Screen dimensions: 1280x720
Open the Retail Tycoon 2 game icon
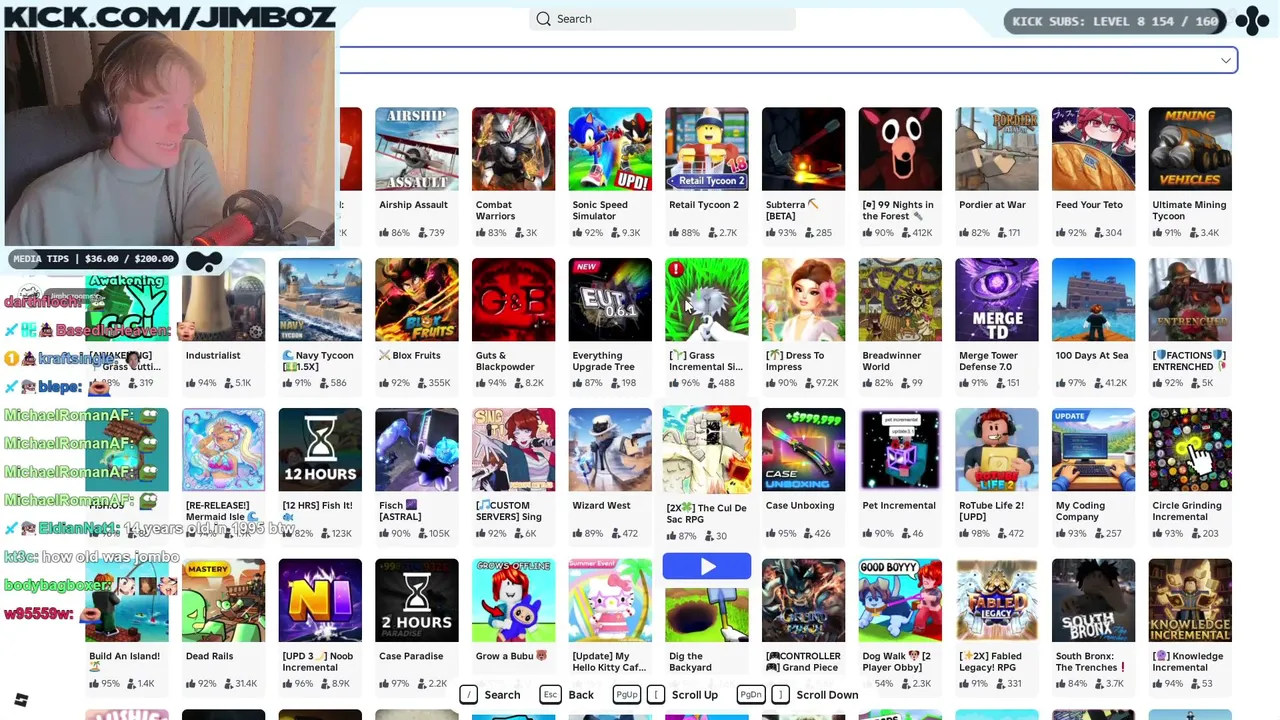[x=707, y=149]
